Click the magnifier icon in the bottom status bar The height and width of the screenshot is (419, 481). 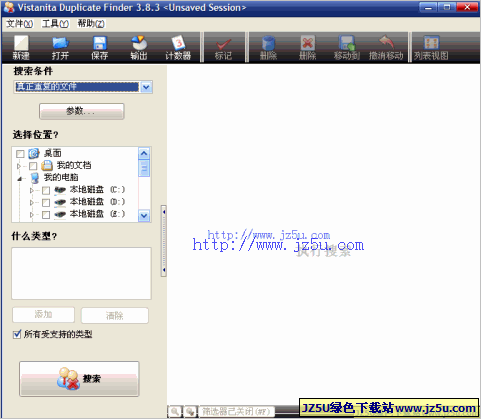175,411
